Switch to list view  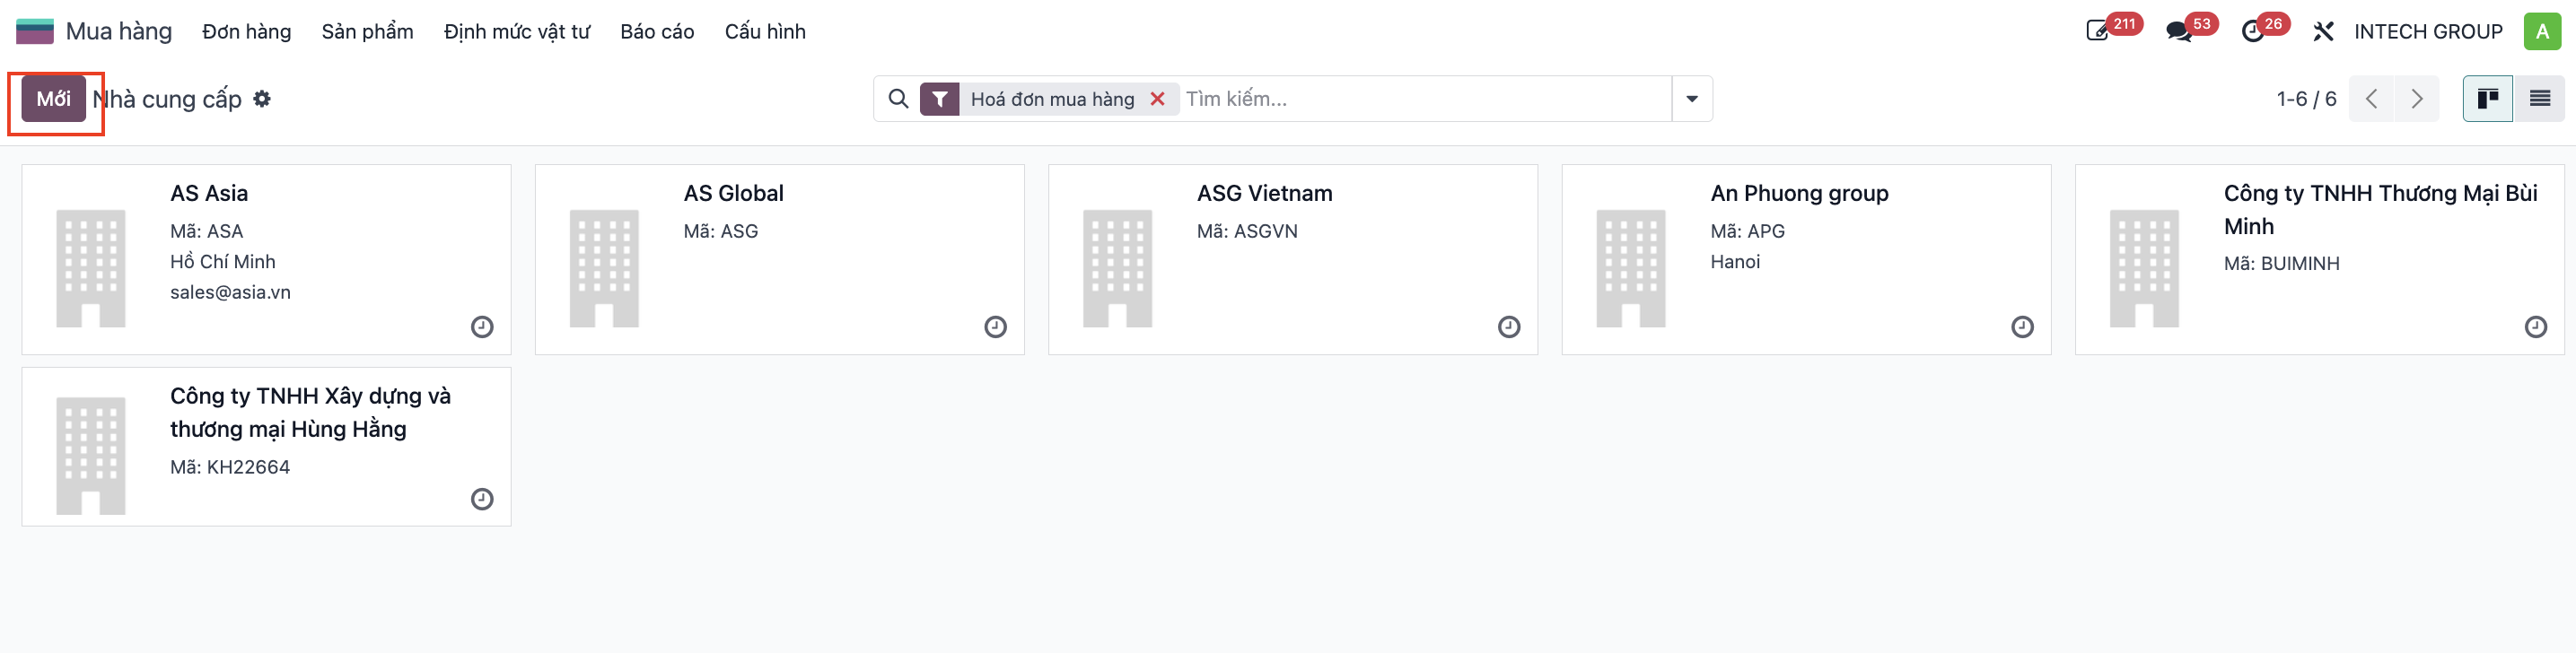[x=2539, y=99]
